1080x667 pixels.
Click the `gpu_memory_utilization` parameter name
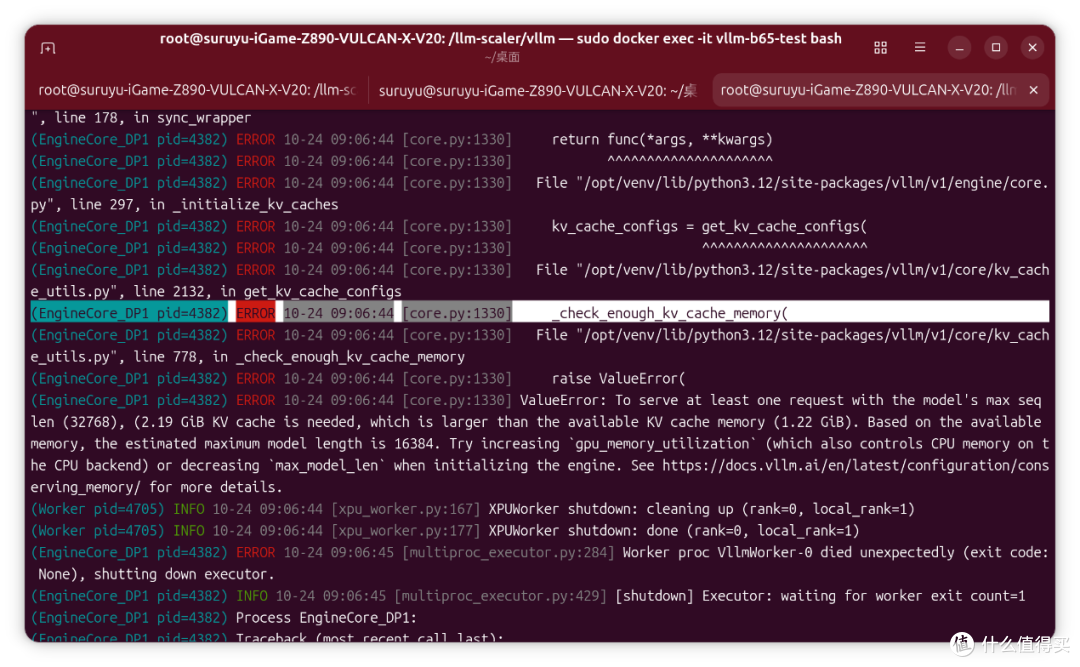click(663, 444)
